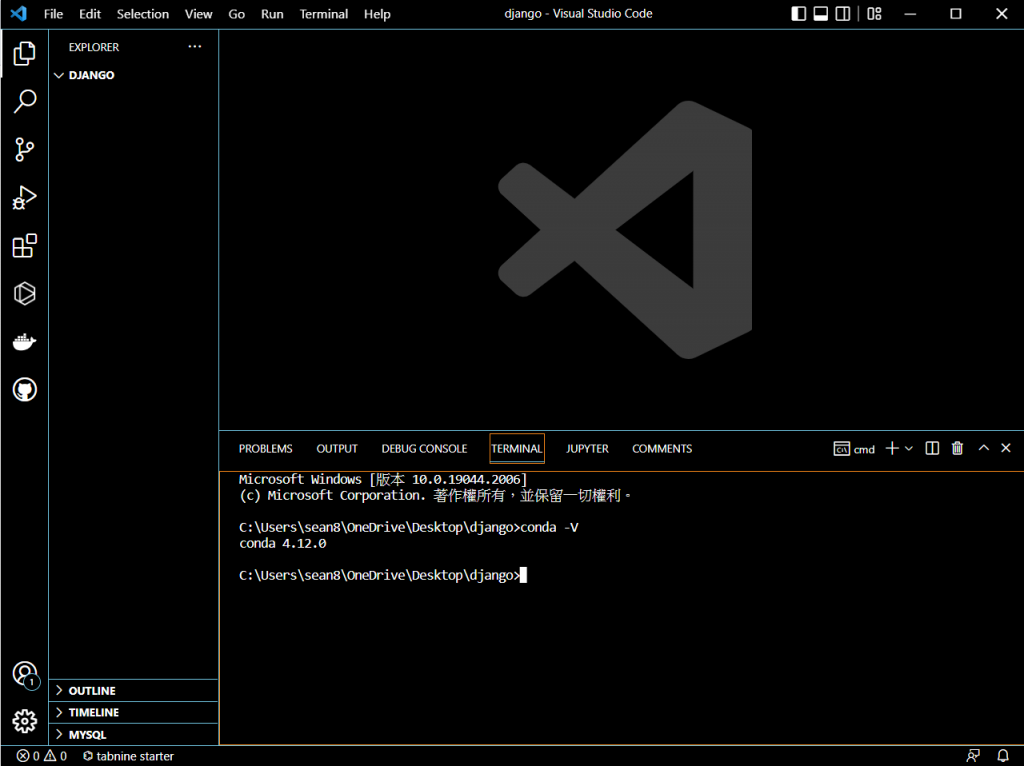Screen dimensions: 1024x766
Task: Click 'conda 4.12.0' output text
Action: [282, 543]
